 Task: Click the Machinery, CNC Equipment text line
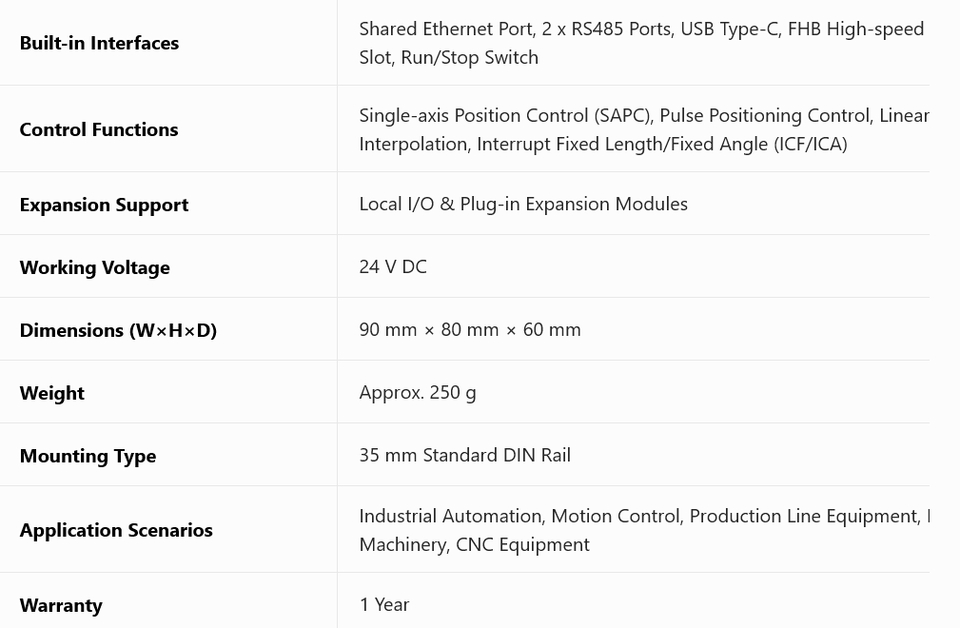pyautogui.click(x=474, y=545)
